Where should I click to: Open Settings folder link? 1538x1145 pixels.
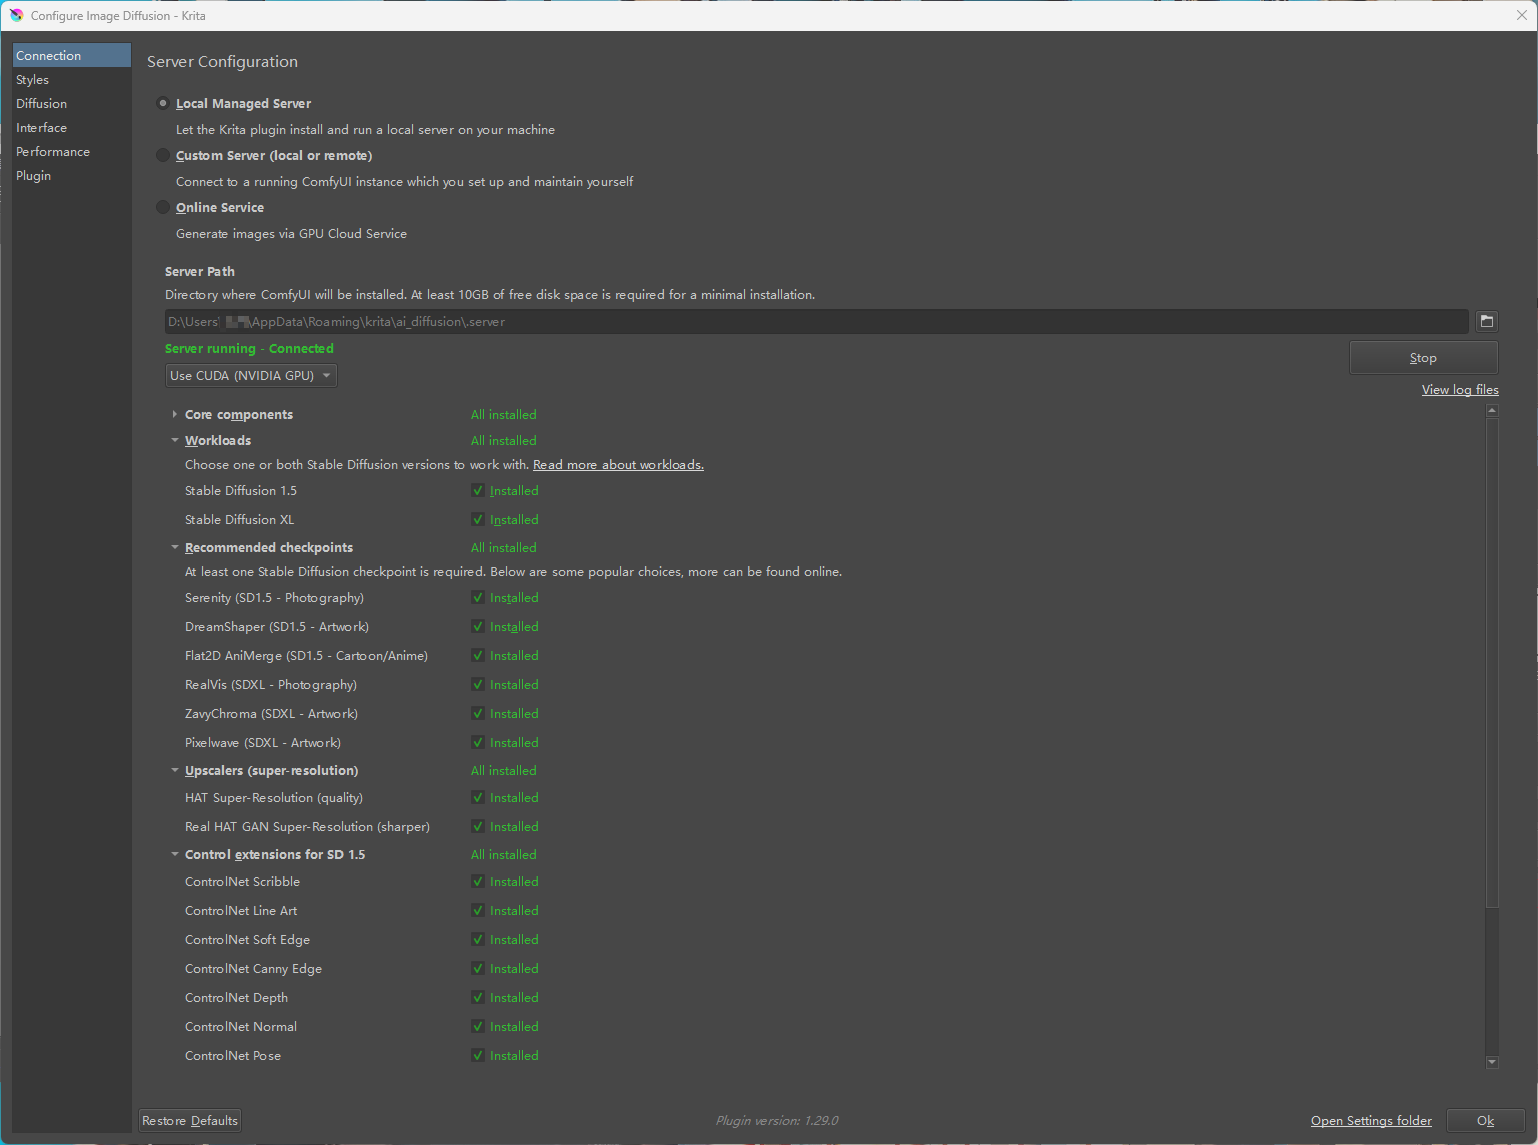coord(1371,1121)
